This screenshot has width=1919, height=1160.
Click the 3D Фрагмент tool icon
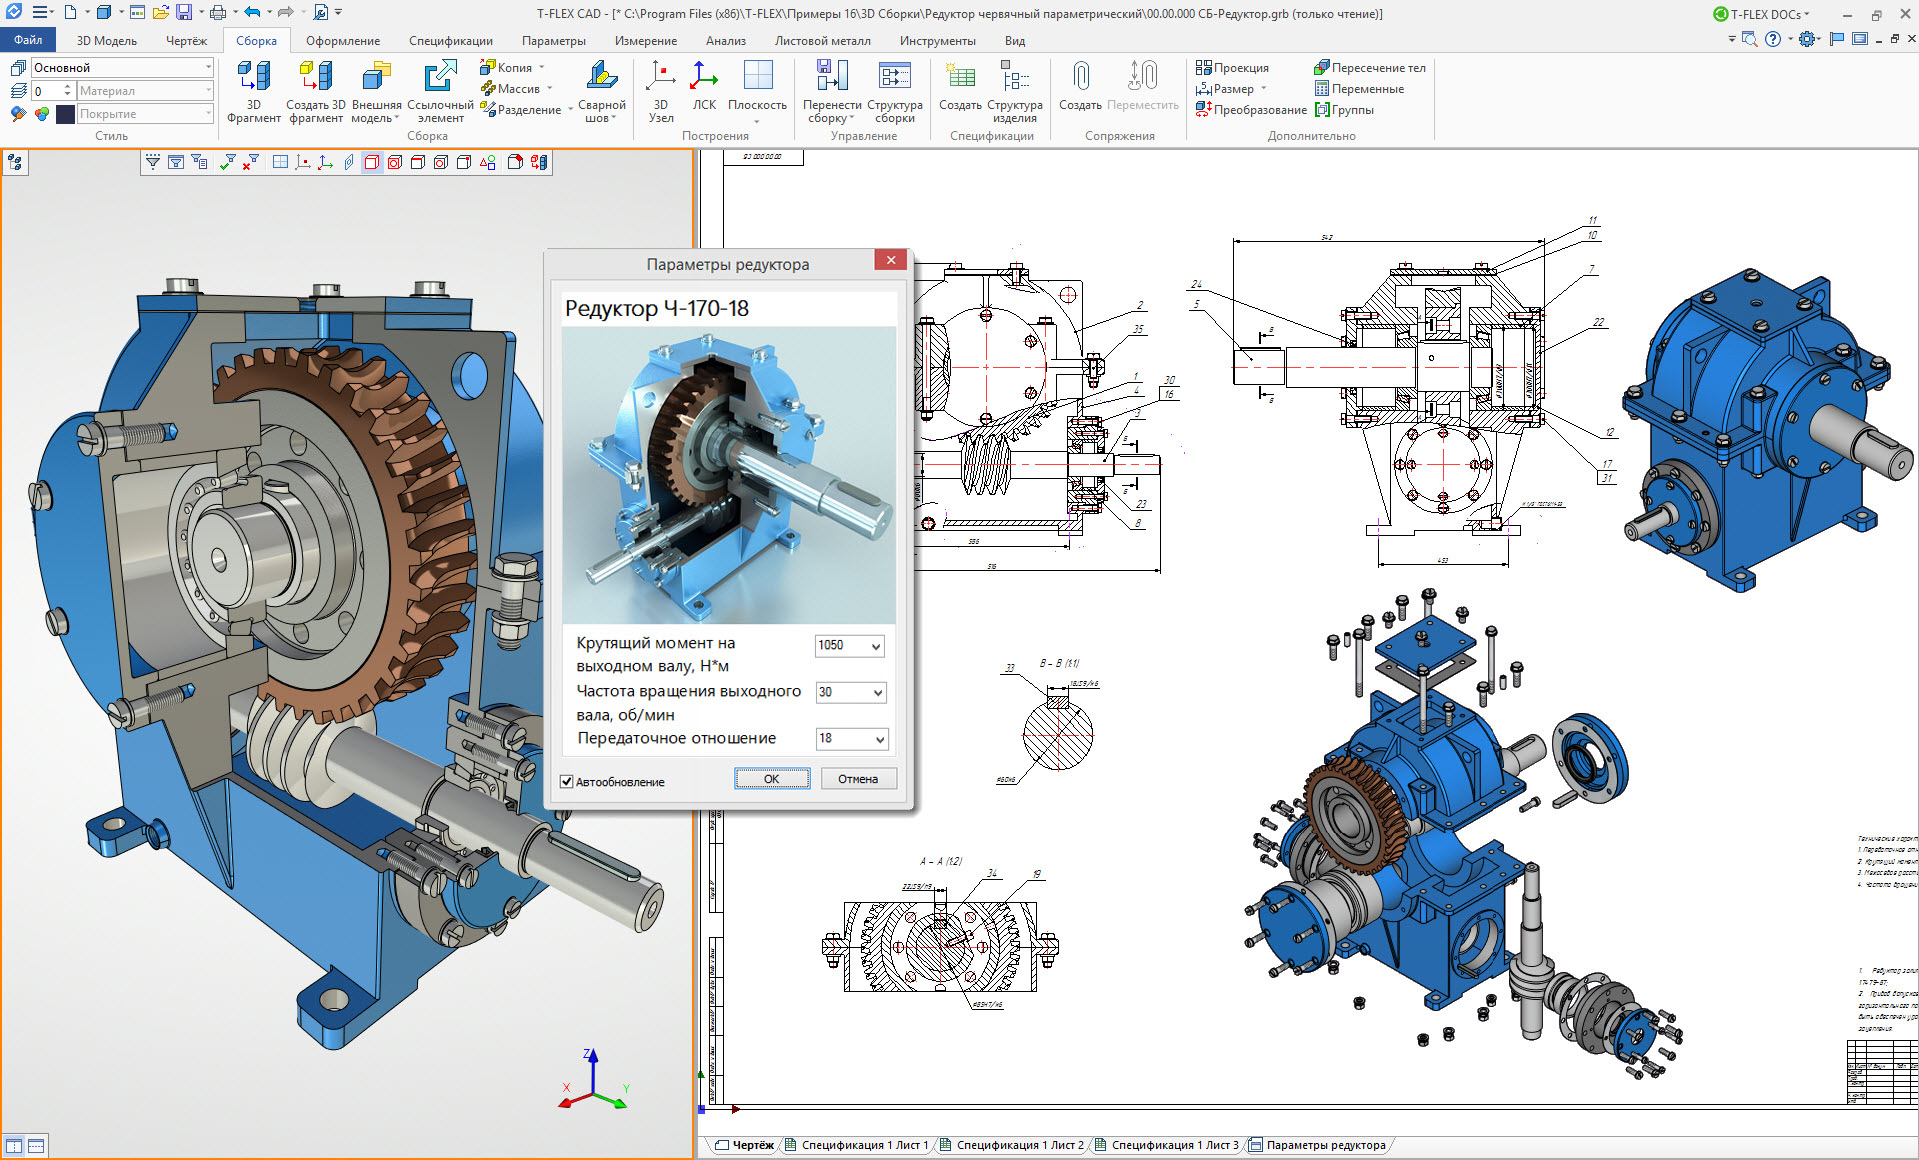tap(253, 78)
